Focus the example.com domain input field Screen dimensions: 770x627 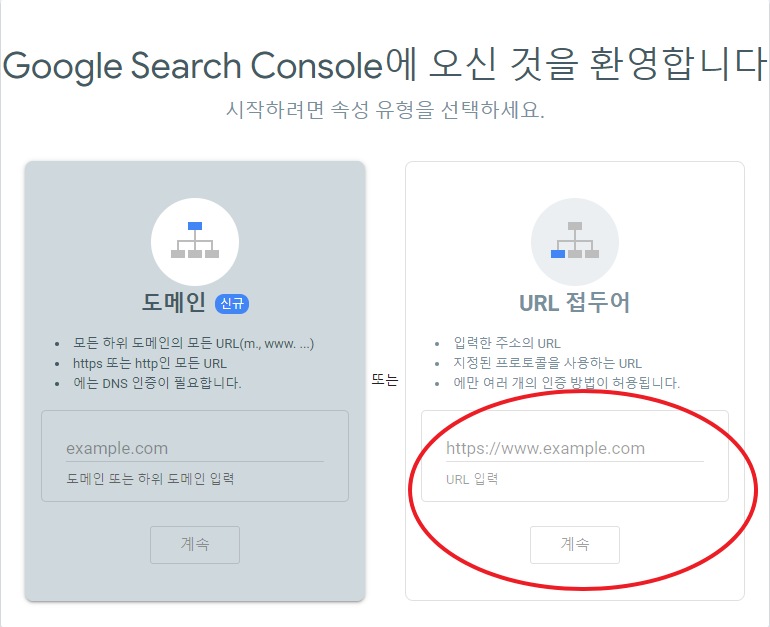195,448
